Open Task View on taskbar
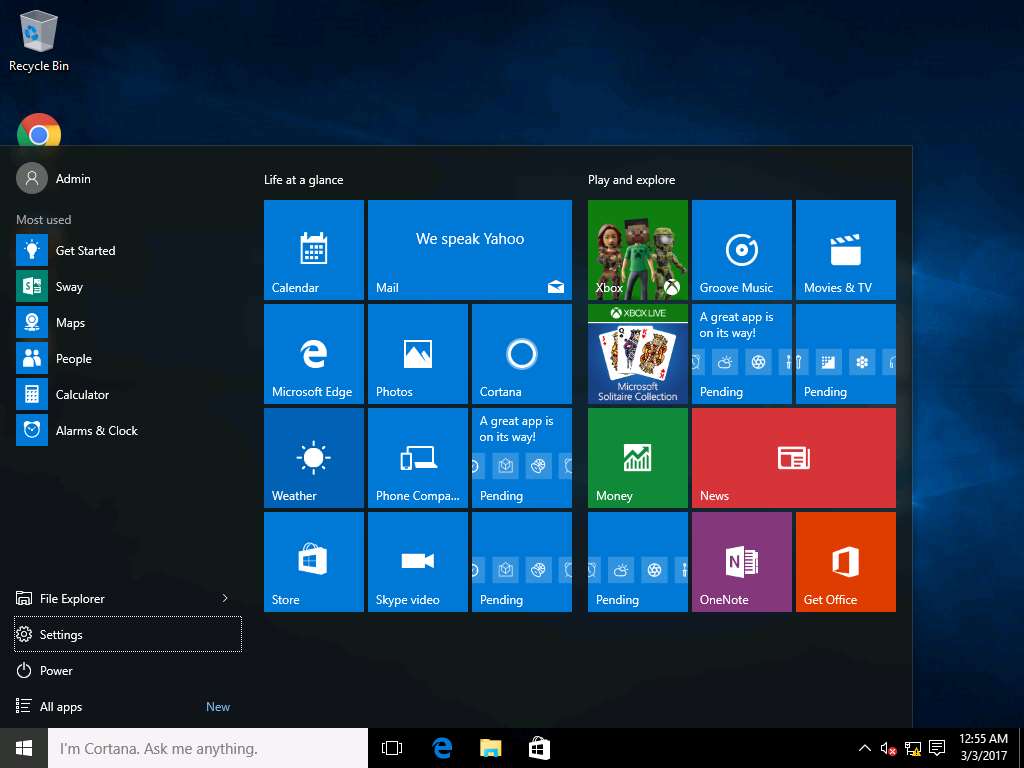This screenshot has width=1024, height=768. (x=392, y=748)
